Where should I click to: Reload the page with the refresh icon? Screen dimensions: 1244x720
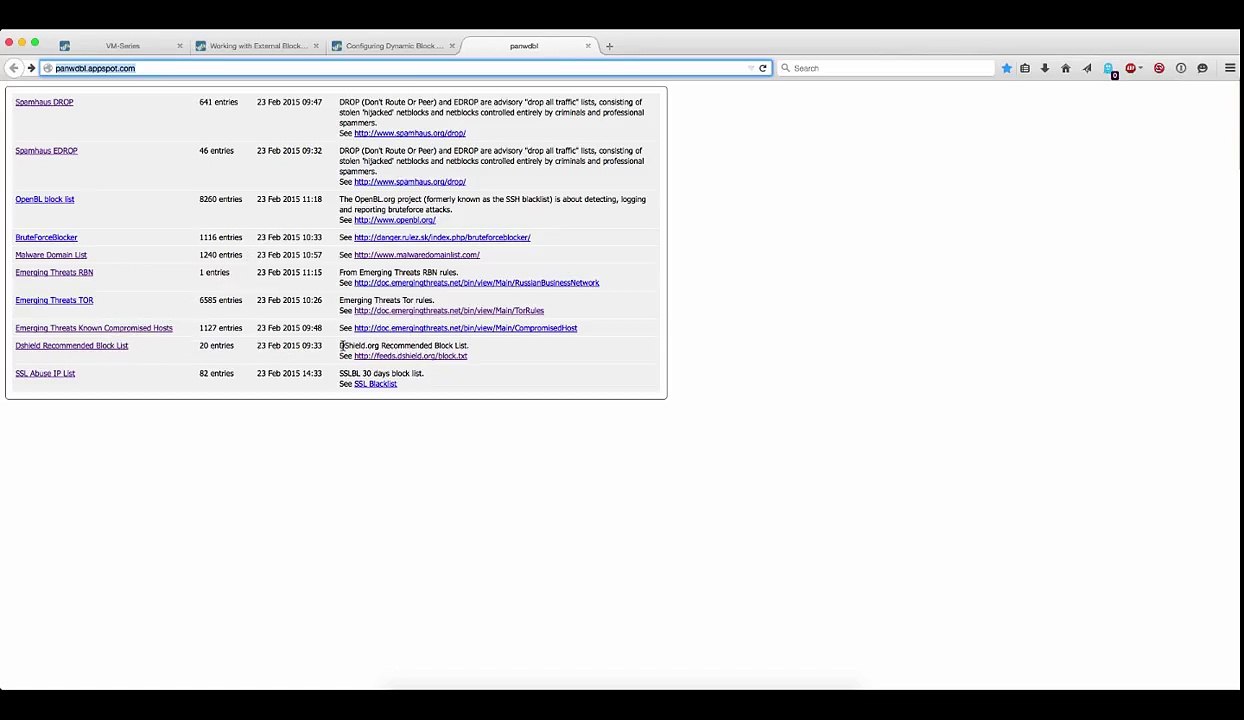point(763,68)
